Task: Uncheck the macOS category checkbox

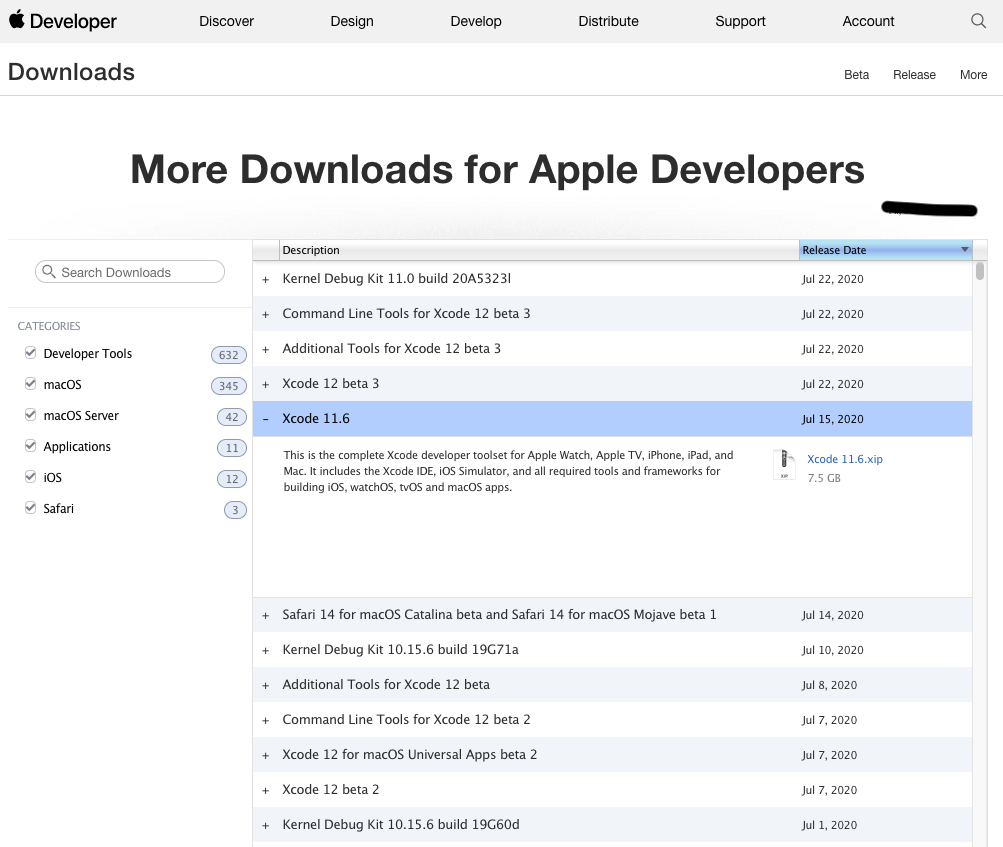Action: point(30,383)
